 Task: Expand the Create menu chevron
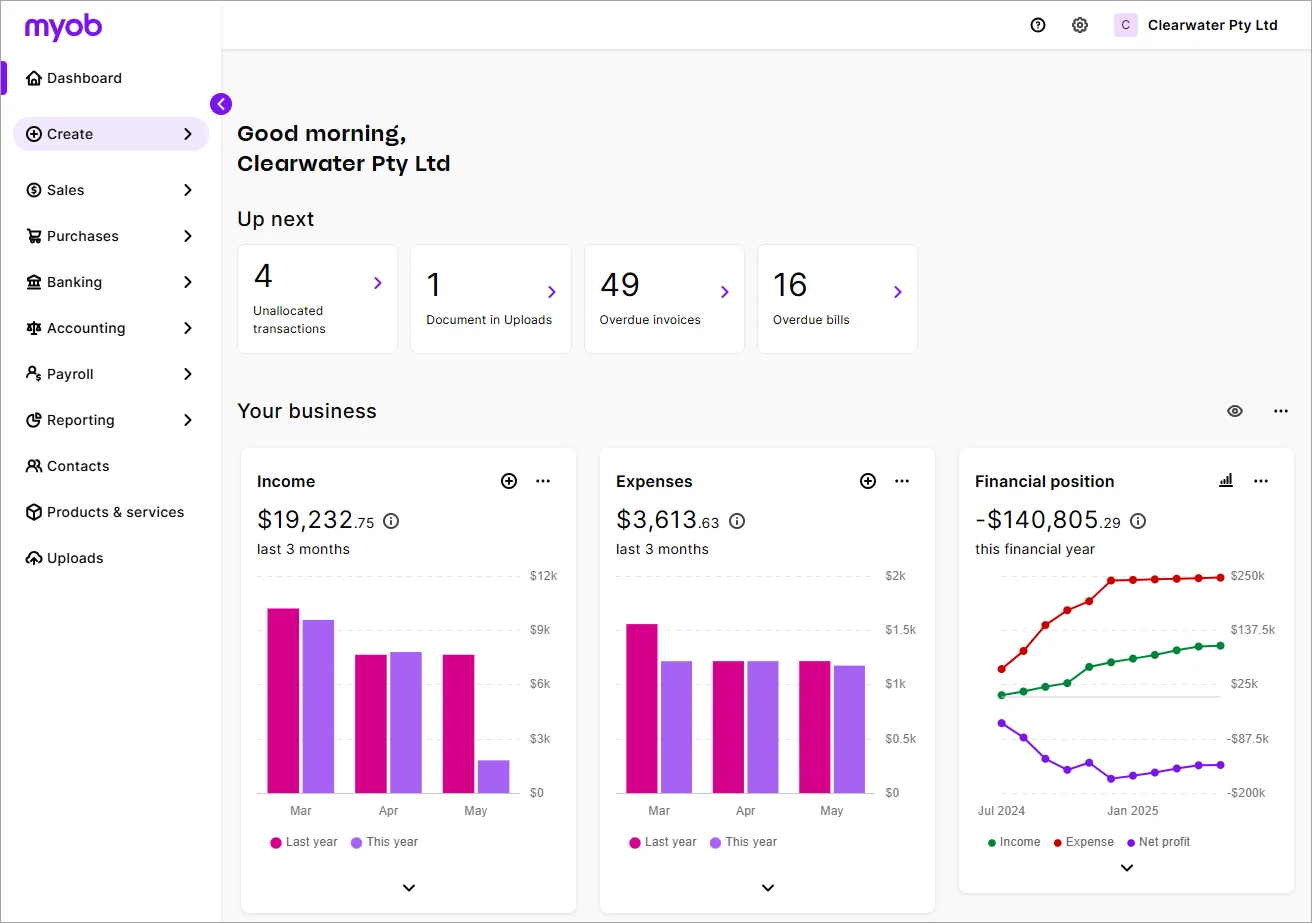click(188, 134)
